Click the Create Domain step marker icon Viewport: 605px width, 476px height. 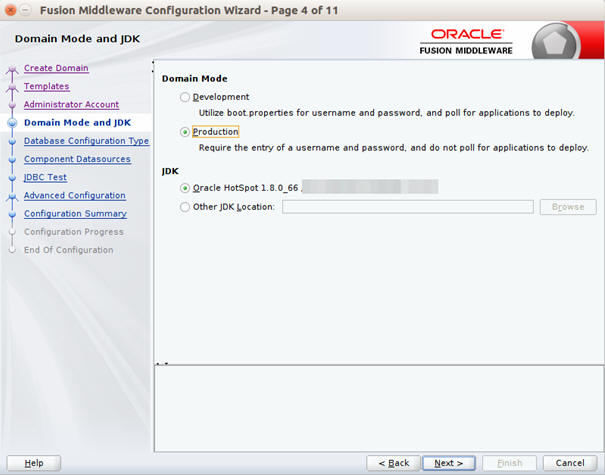point(12,69)
